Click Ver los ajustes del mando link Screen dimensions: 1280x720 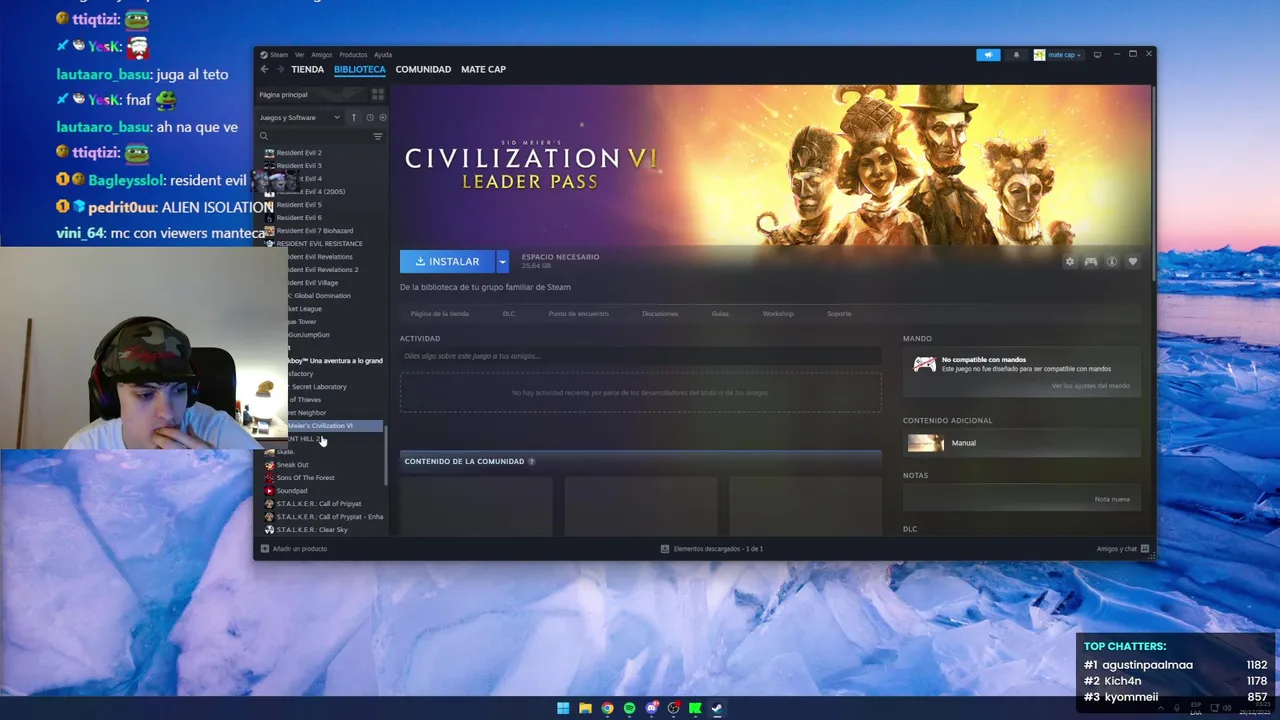pos(1090,386)
